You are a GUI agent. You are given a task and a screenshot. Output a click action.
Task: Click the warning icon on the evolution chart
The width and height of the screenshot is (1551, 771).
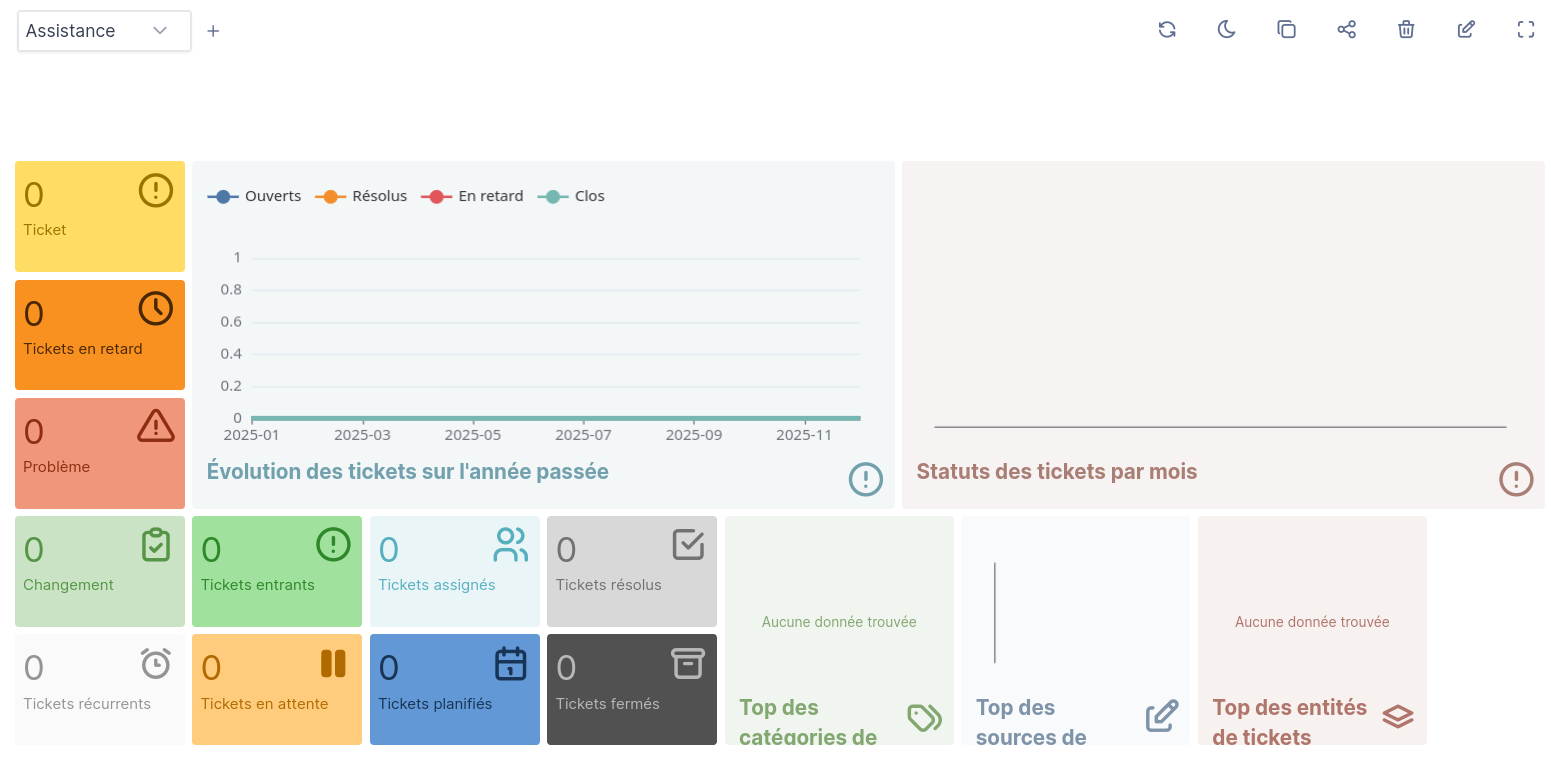(x=865, y=479)
